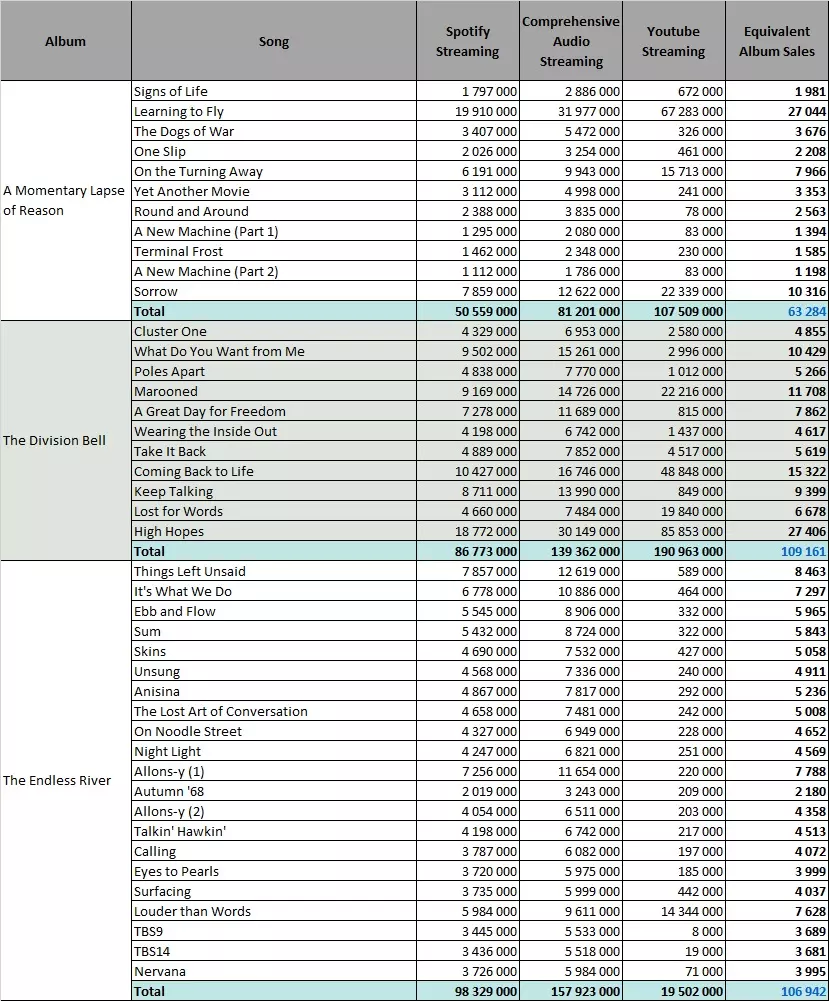Select Poles Apart song cell

pyautogui.click(x=274, y=372)
